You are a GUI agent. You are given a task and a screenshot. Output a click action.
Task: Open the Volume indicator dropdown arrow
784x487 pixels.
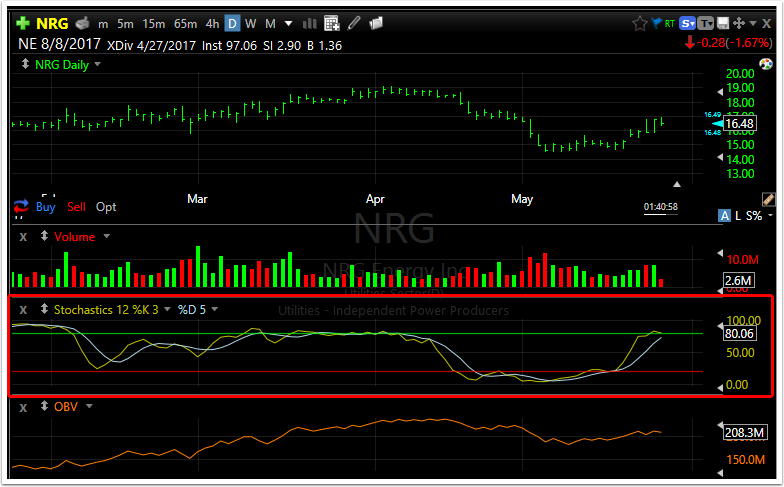[x=106, y=236]
